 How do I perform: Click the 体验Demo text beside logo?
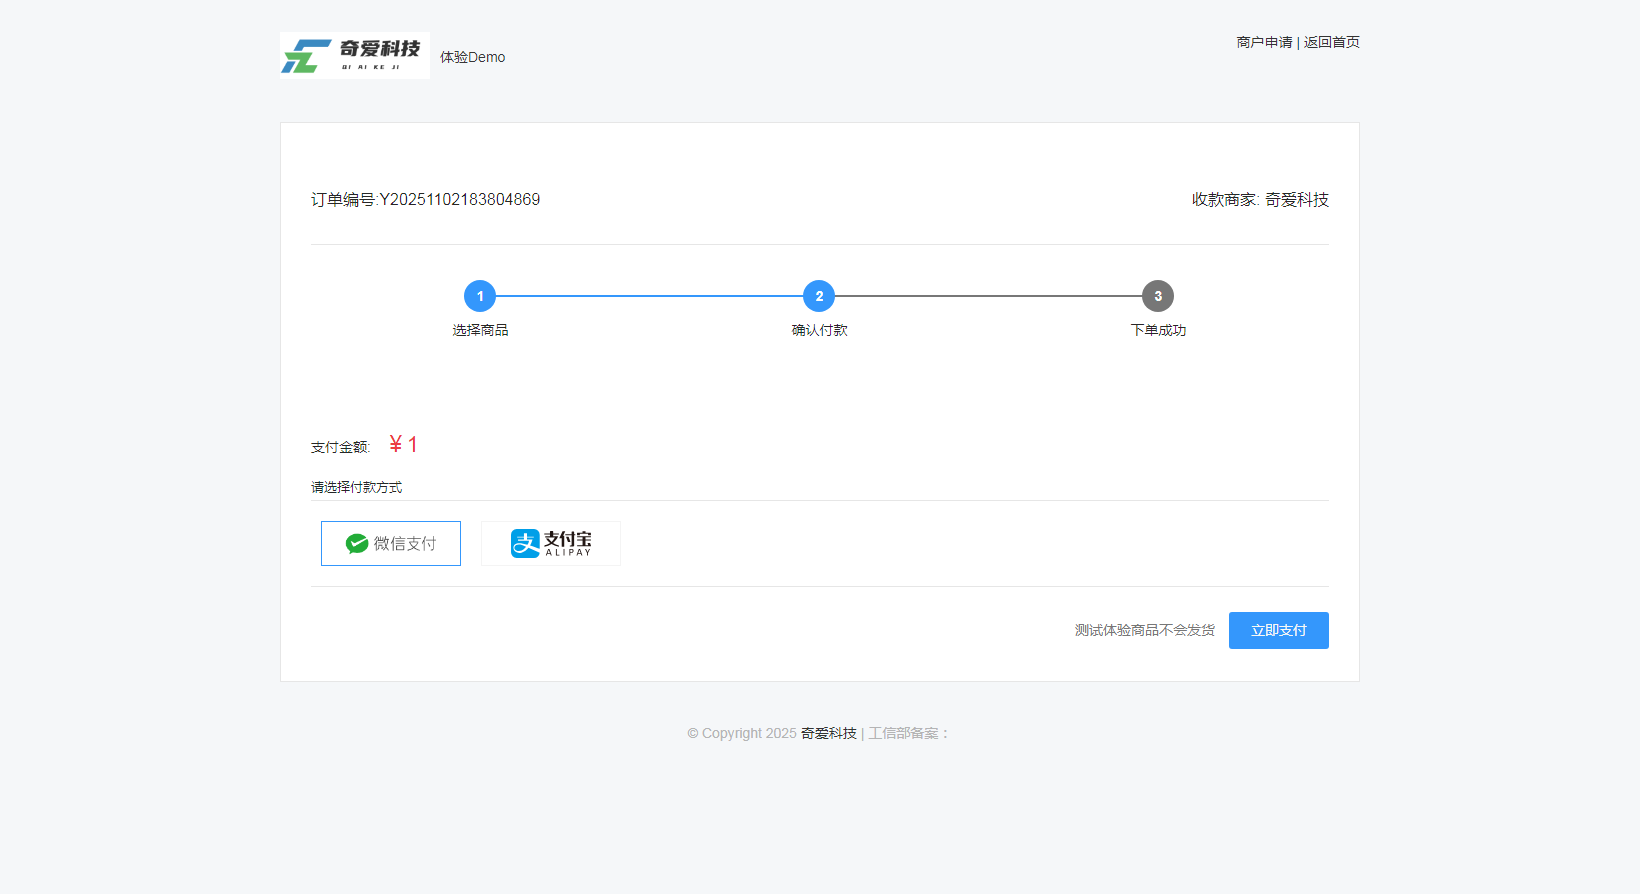coord(472,57)
